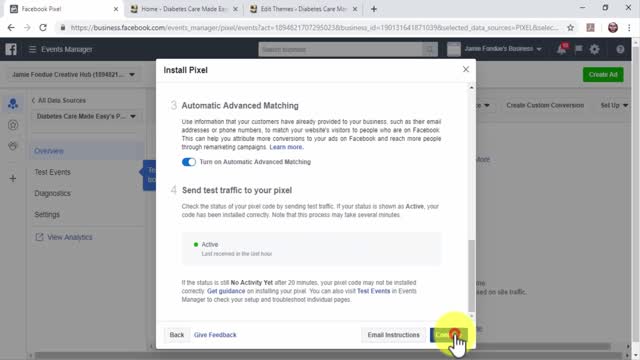Click the View Analytics external link icon
The image size is (640, 360).
tap(39, 237)
